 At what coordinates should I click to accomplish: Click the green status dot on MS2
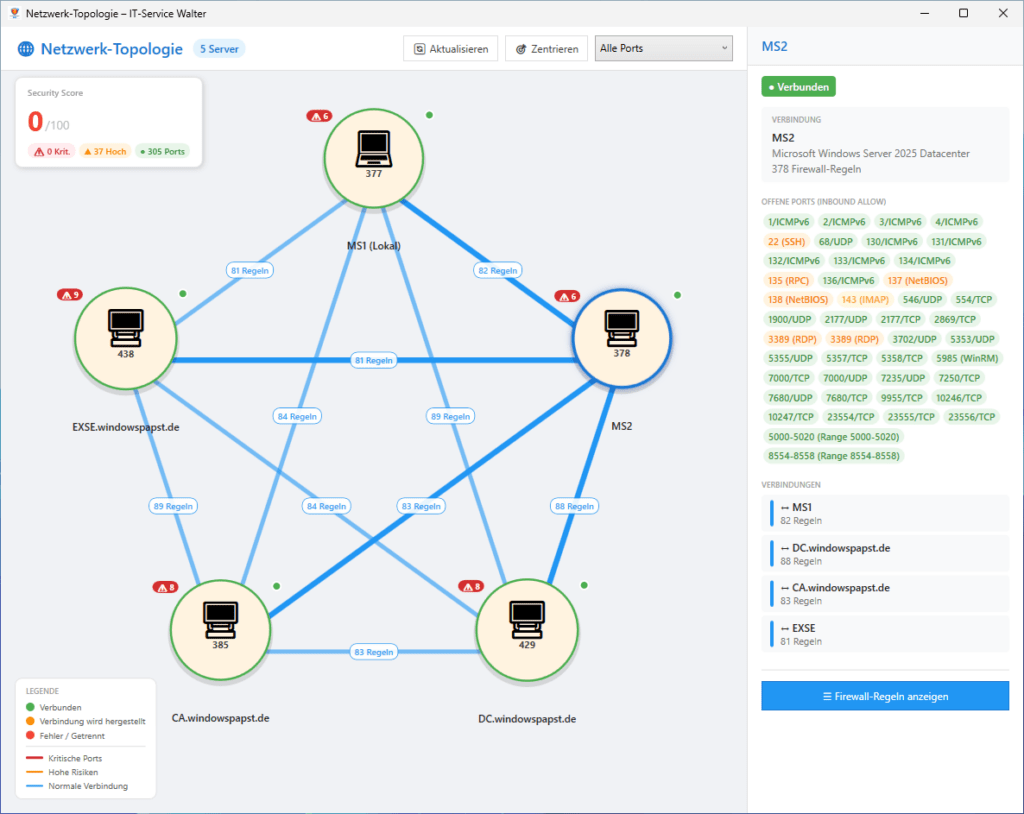pyautogui.click(x=679, y=296)
